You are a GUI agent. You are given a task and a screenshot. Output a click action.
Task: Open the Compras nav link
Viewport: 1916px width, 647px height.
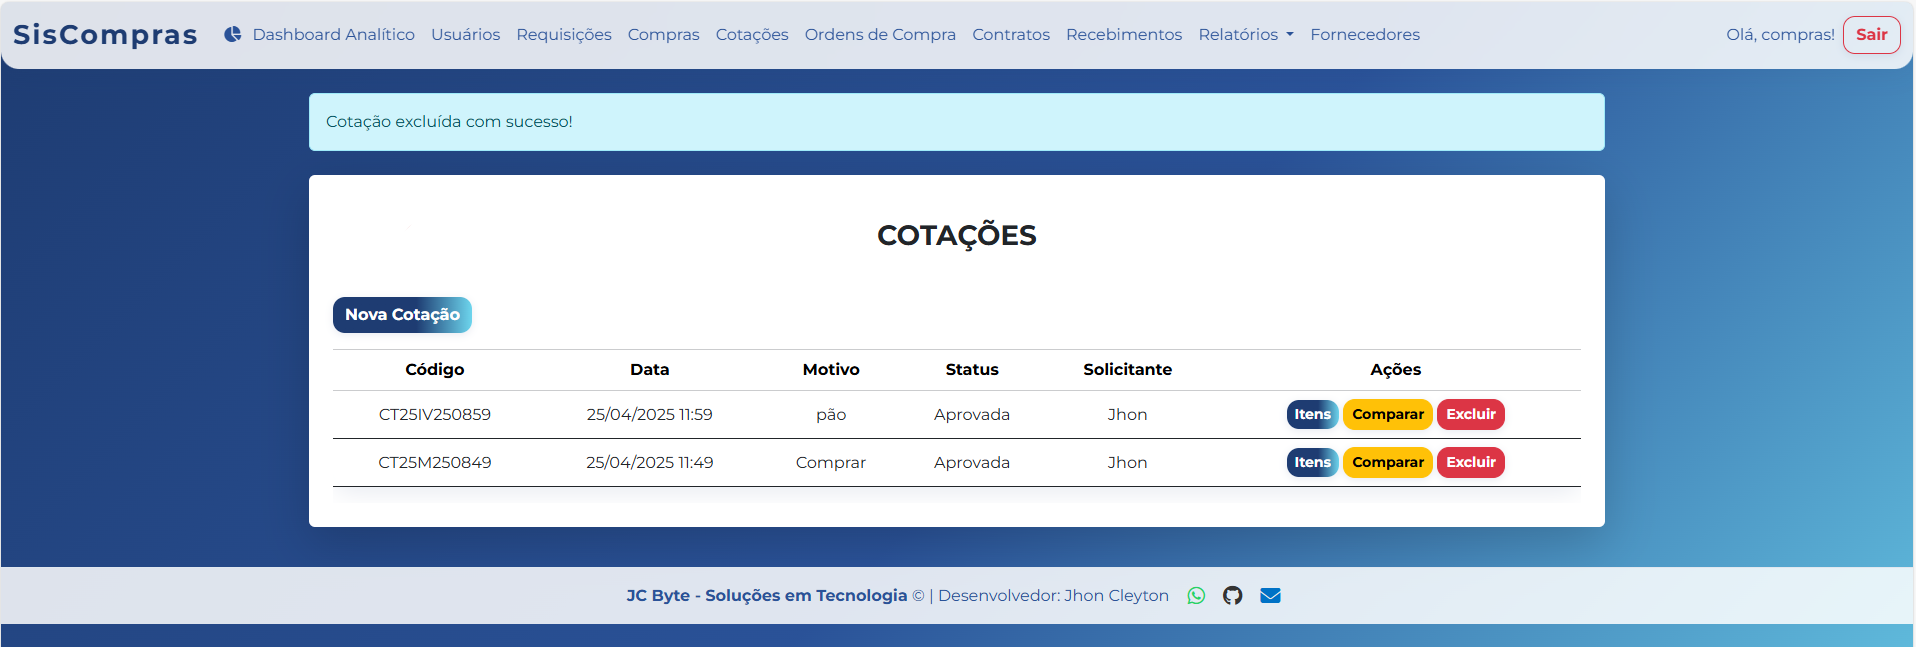663,34
